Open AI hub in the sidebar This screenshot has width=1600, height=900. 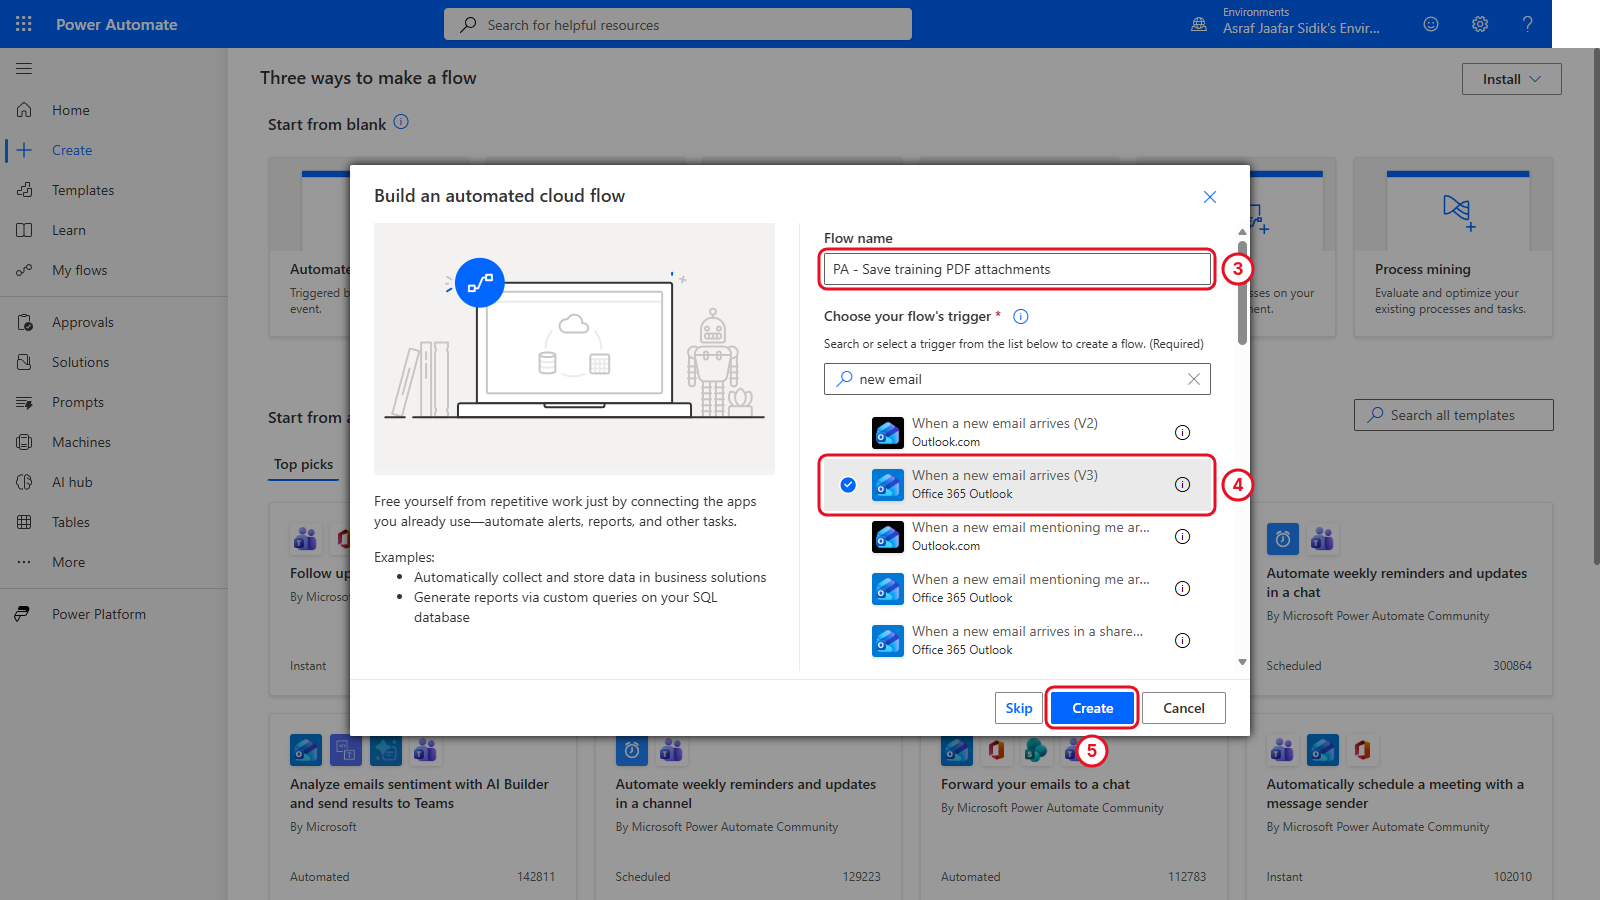pos(114,482)
